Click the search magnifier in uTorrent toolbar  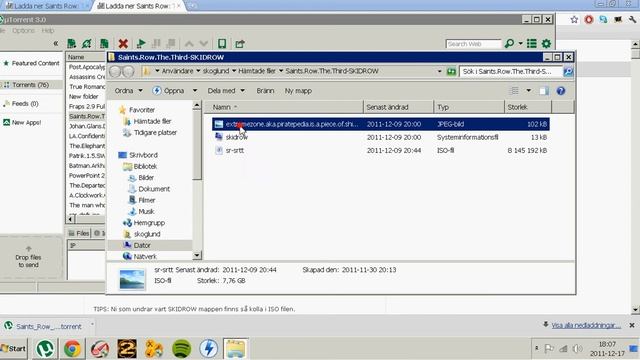coord(509,43)
